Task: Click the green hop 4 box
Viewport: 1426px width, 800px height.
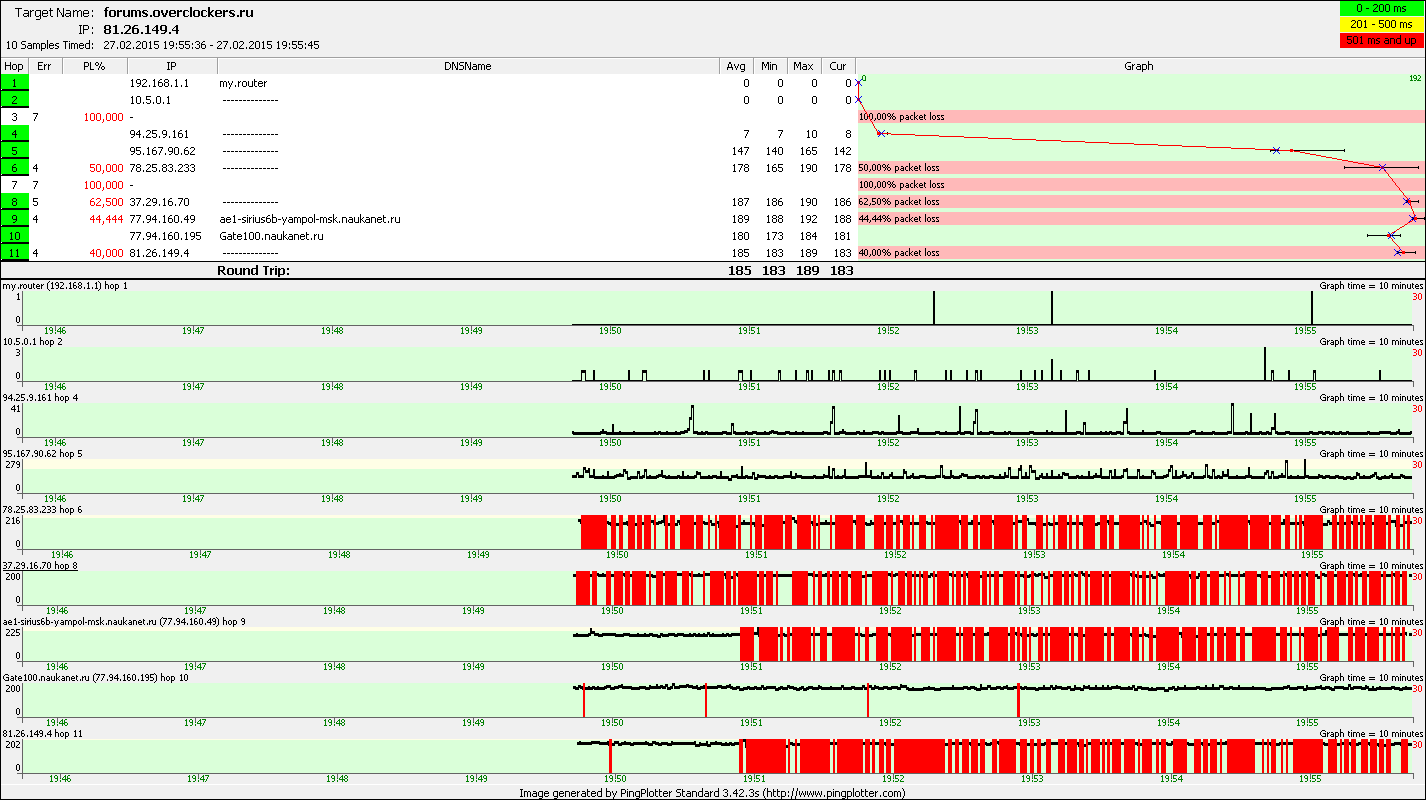Action: point(15,134)
